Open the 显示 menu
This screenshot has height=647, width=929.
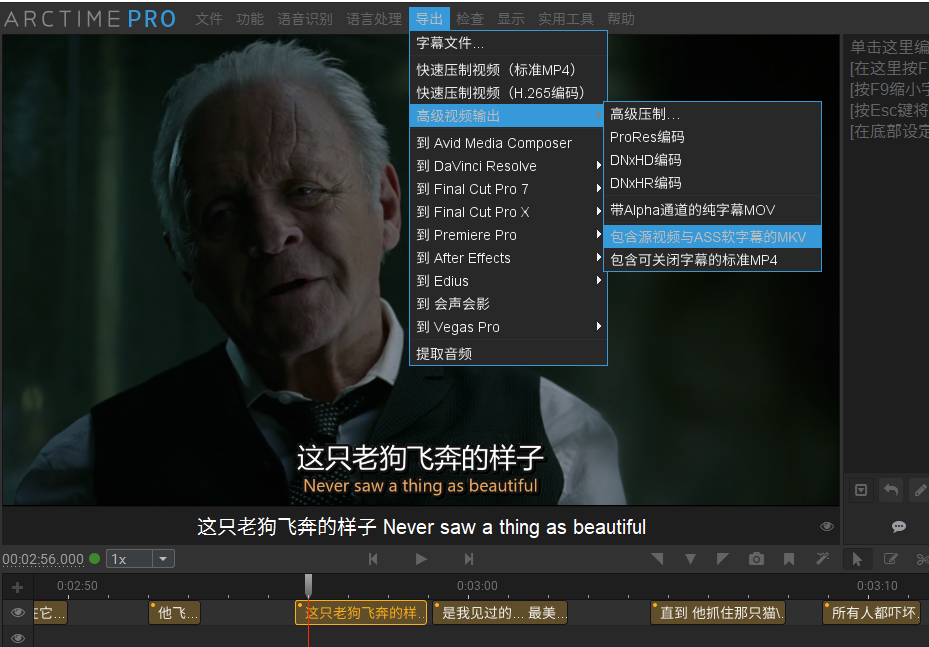coord(511,19)
